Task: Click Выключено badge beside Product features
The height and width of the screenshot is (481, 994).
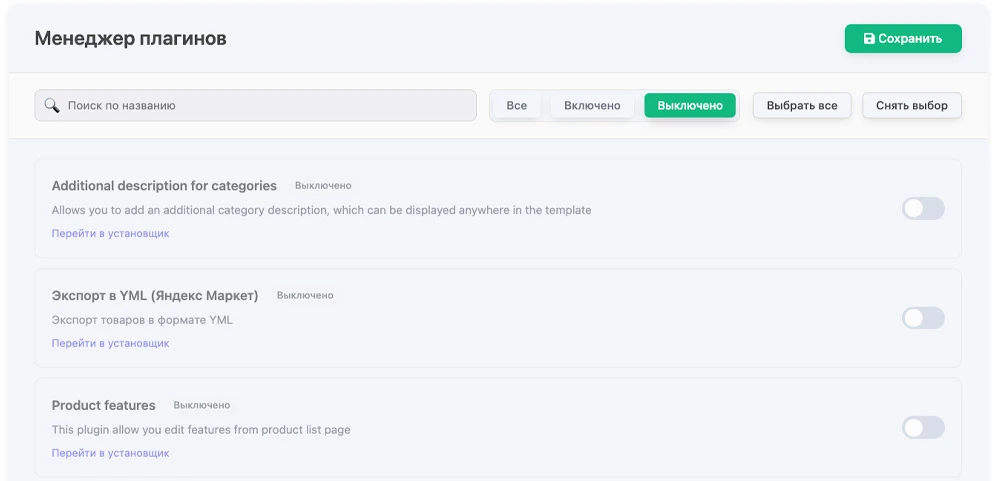Action: coord(202,406)
